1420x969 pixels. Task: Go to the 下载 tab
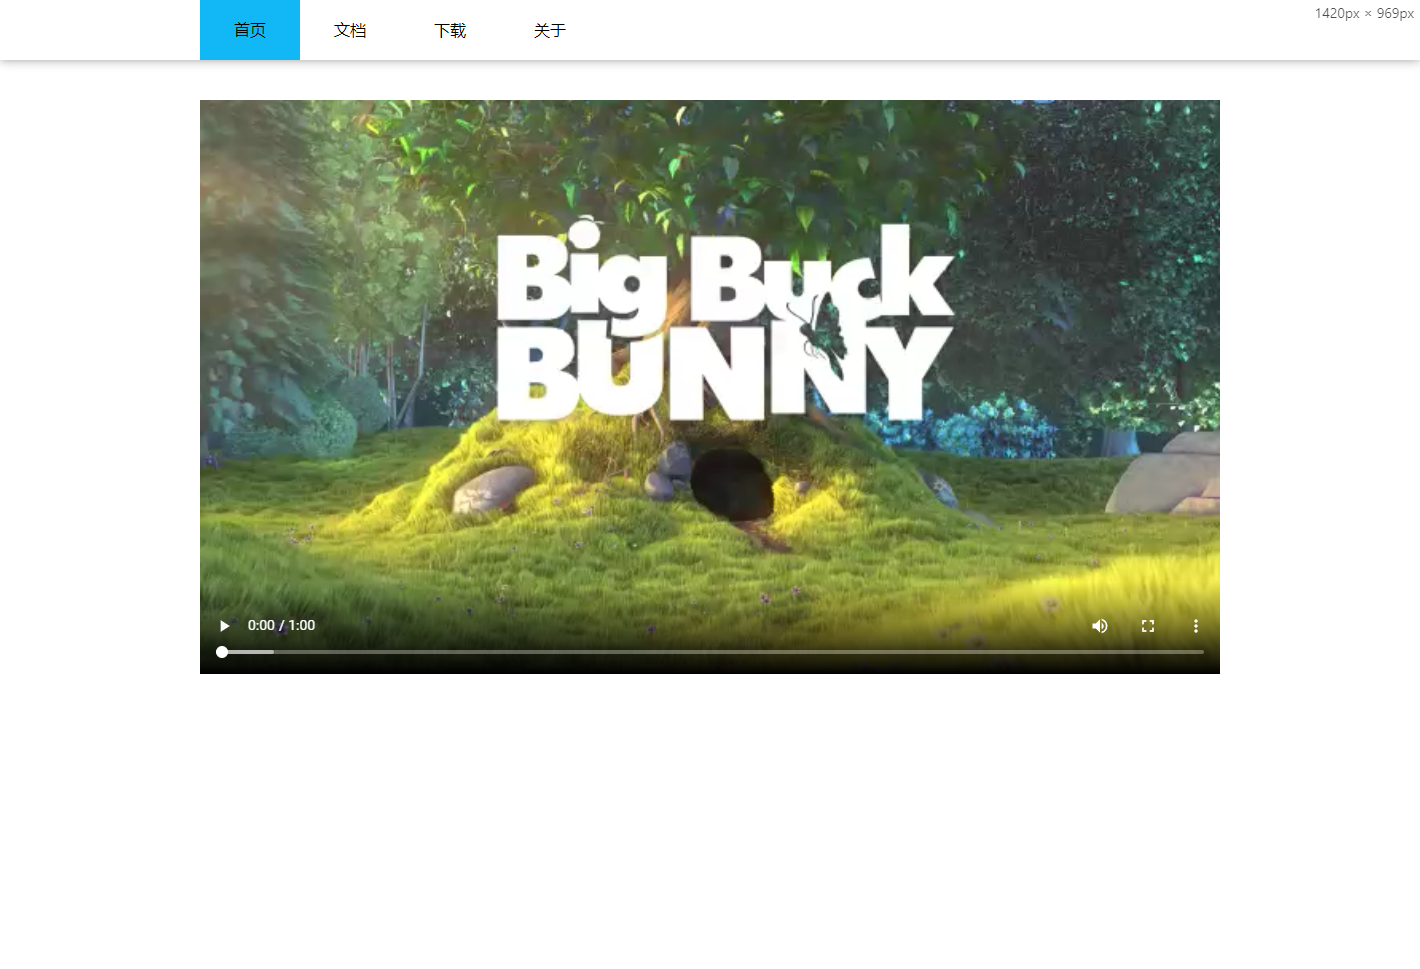point(450,30)
